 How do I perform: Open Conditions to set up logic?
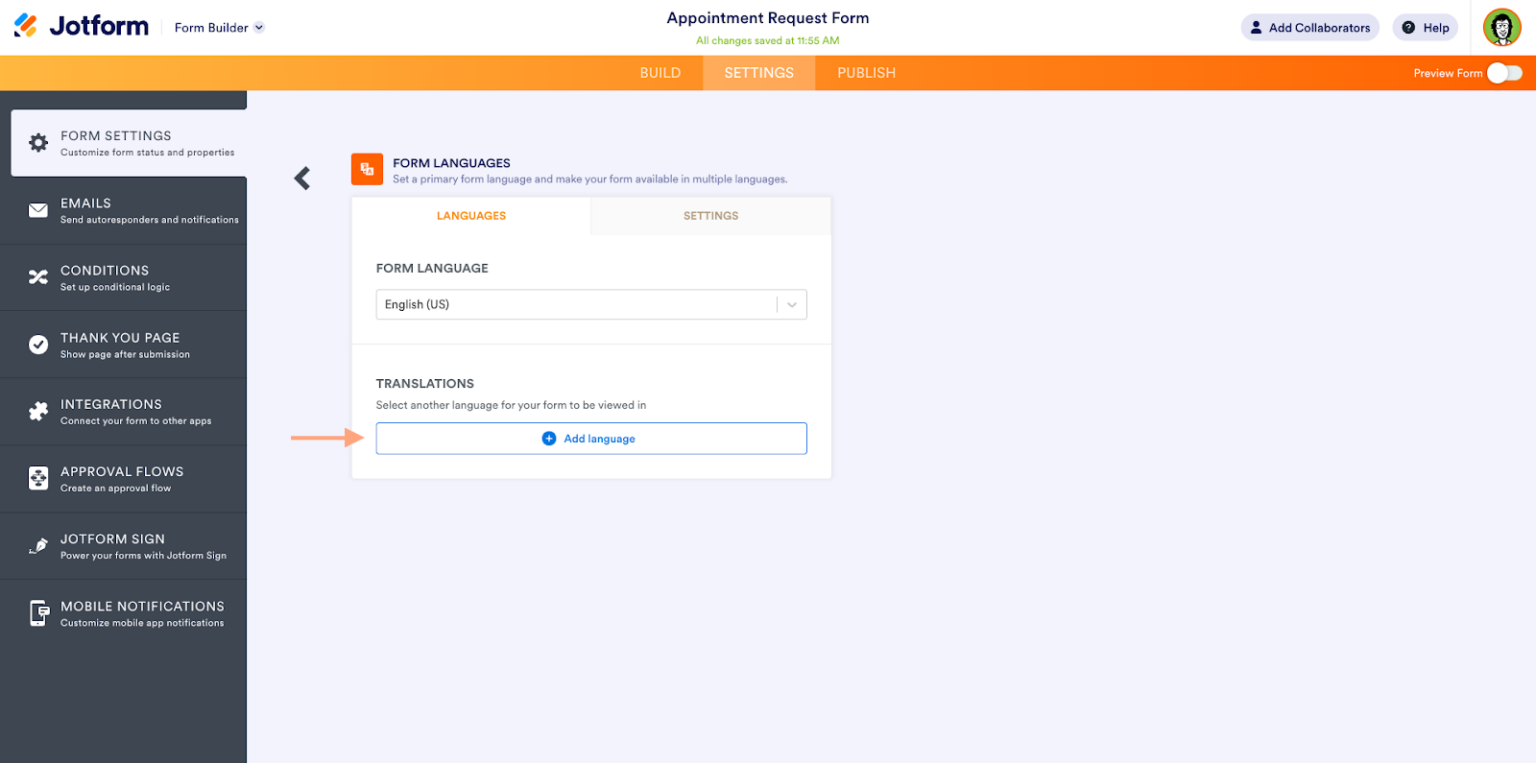(x=36, y=276)
